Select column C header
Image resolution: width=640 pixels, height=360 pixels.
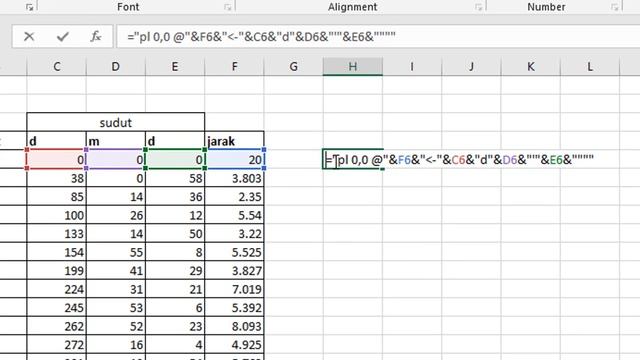pos(57,67)
